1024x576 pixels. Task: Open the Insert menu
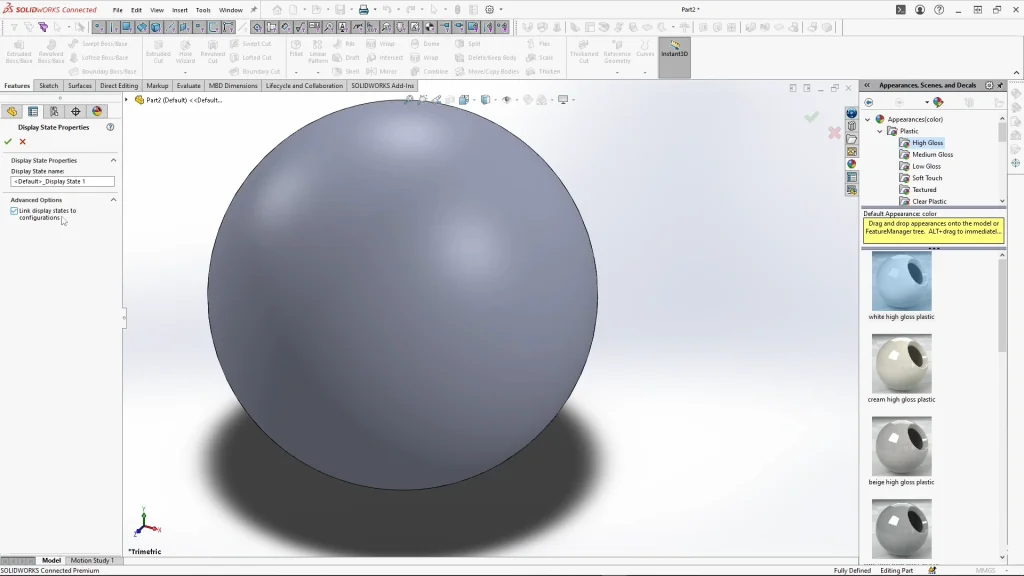tap(180, 10)
